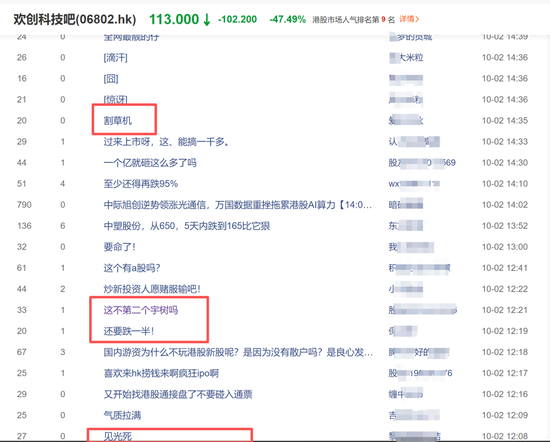Open author profile ending 大米粒
This screenshot has height=442, width=550.
tap(406, 58)
